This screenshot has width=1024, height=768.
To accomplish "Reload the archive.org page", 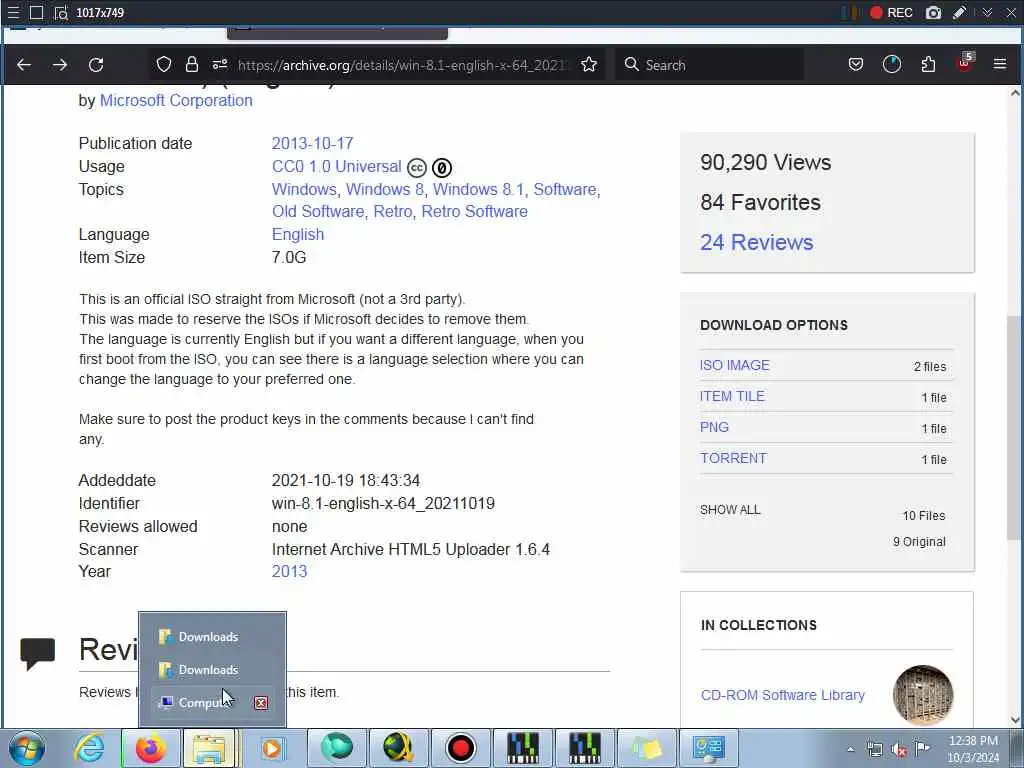I will 96,65.
